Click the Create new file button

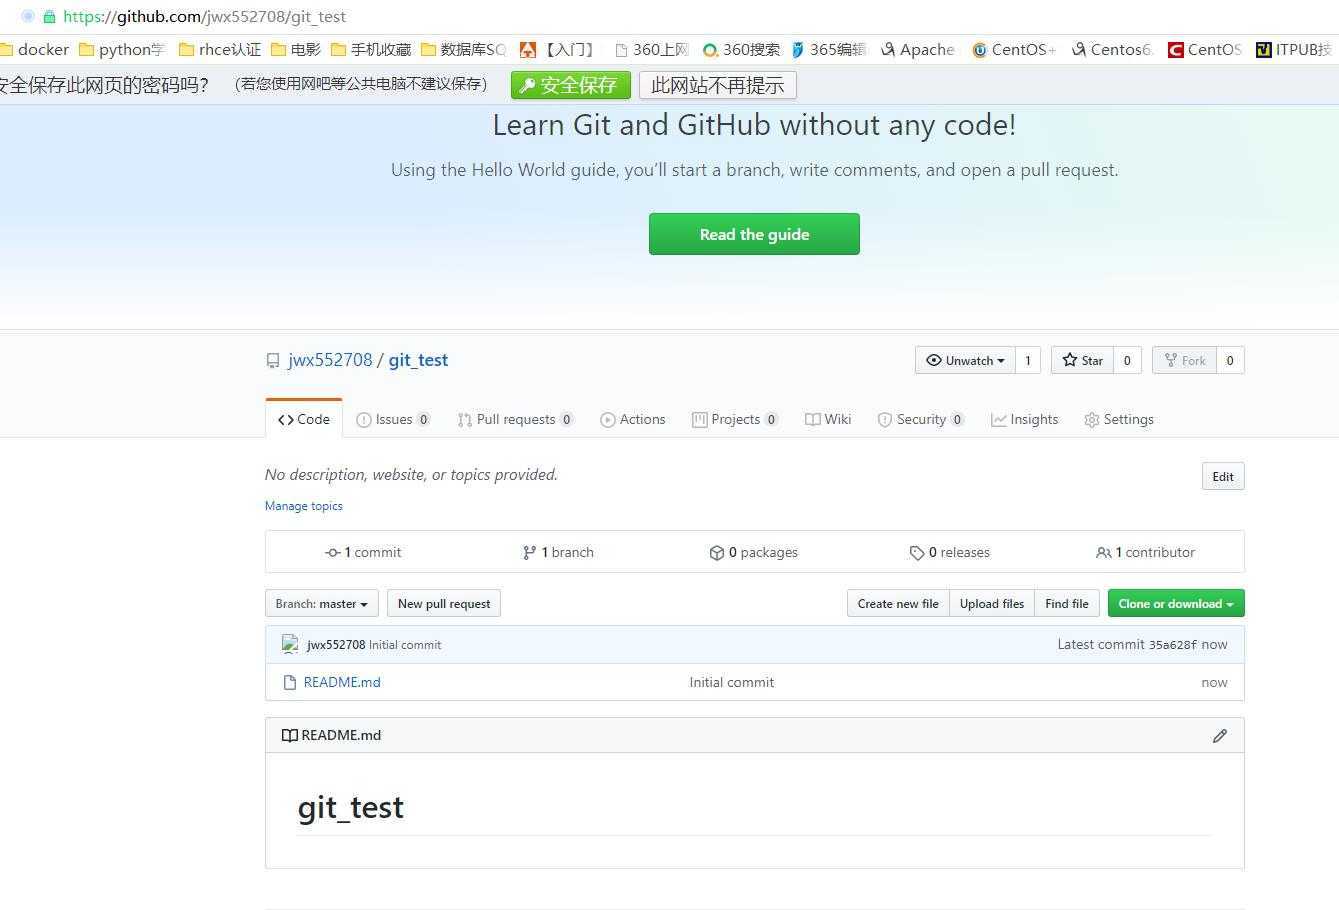898,604
